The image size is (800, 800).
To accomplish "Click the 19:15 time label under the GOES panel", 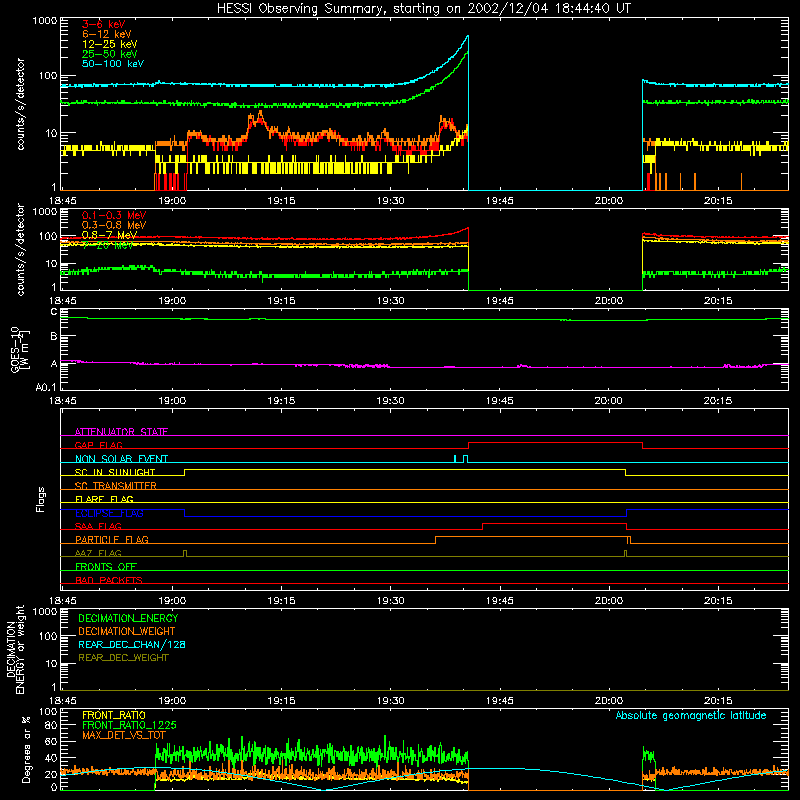I will pyautogui.click(x=281, y=401).
